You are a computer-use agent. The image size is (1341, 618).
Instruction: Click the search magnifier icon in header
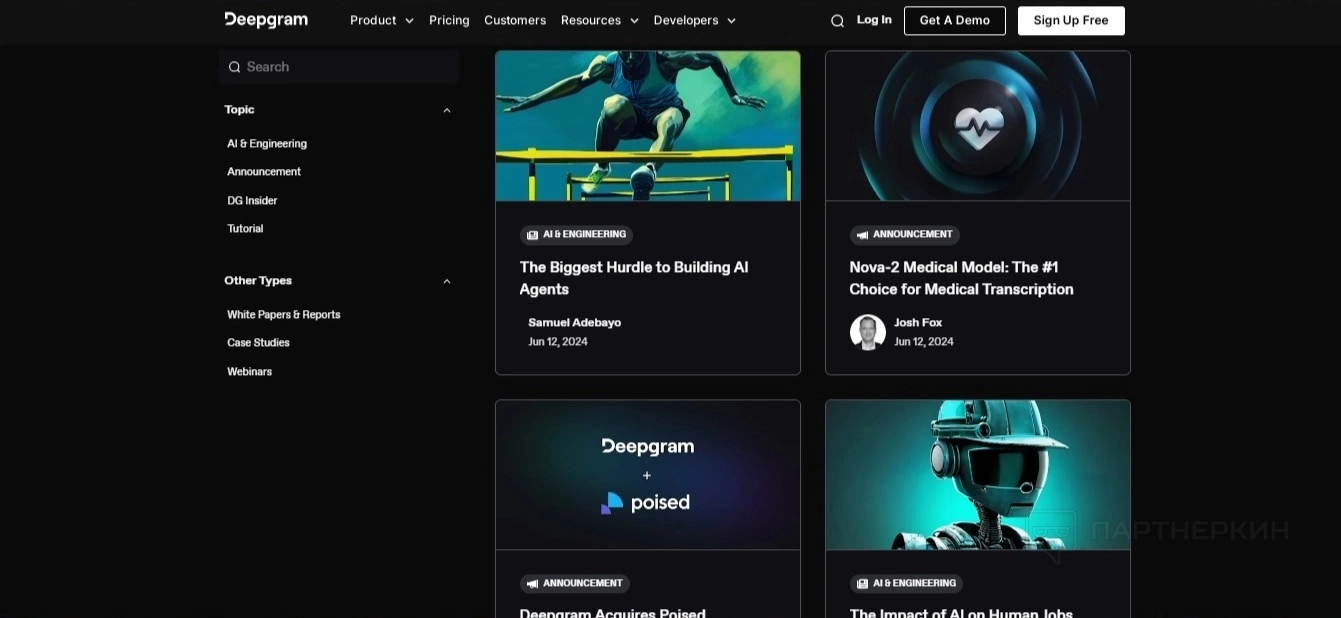click(x=837, y=21)
